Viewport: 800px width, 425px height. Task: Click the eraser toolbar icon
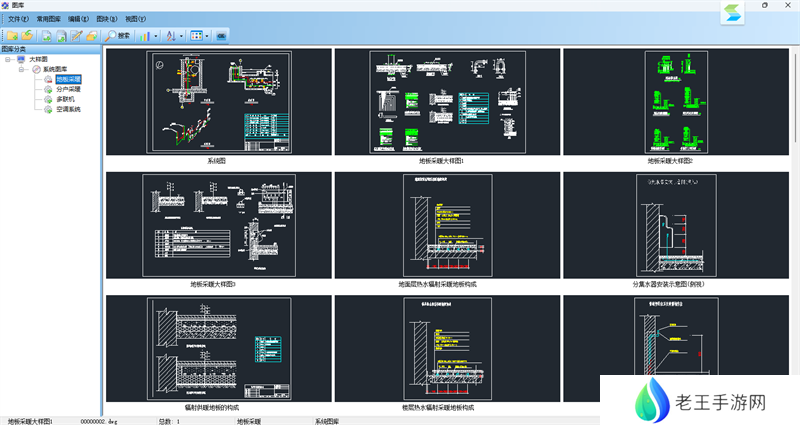click(x=91, y=35)
